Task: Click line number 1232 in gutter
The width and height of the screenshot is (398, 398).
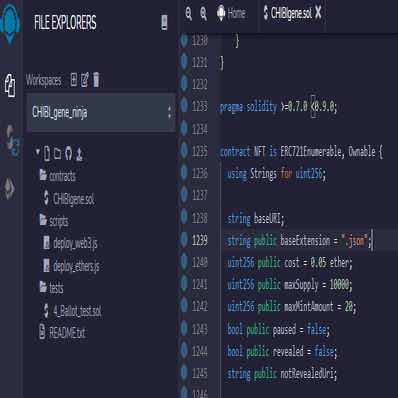Action: tap(200, 84)
